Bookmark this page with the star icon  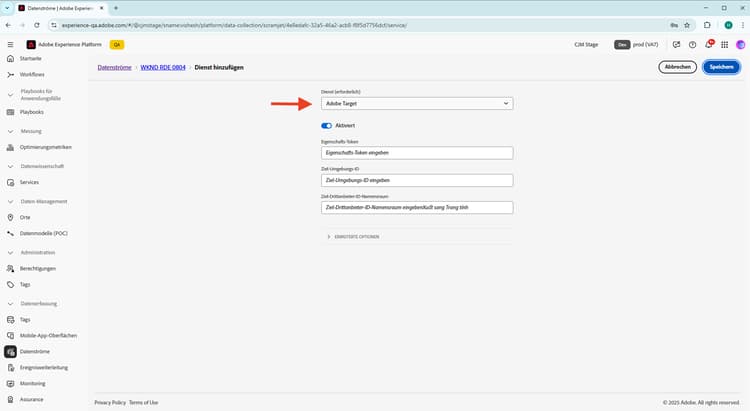click(x=687, y=25)
